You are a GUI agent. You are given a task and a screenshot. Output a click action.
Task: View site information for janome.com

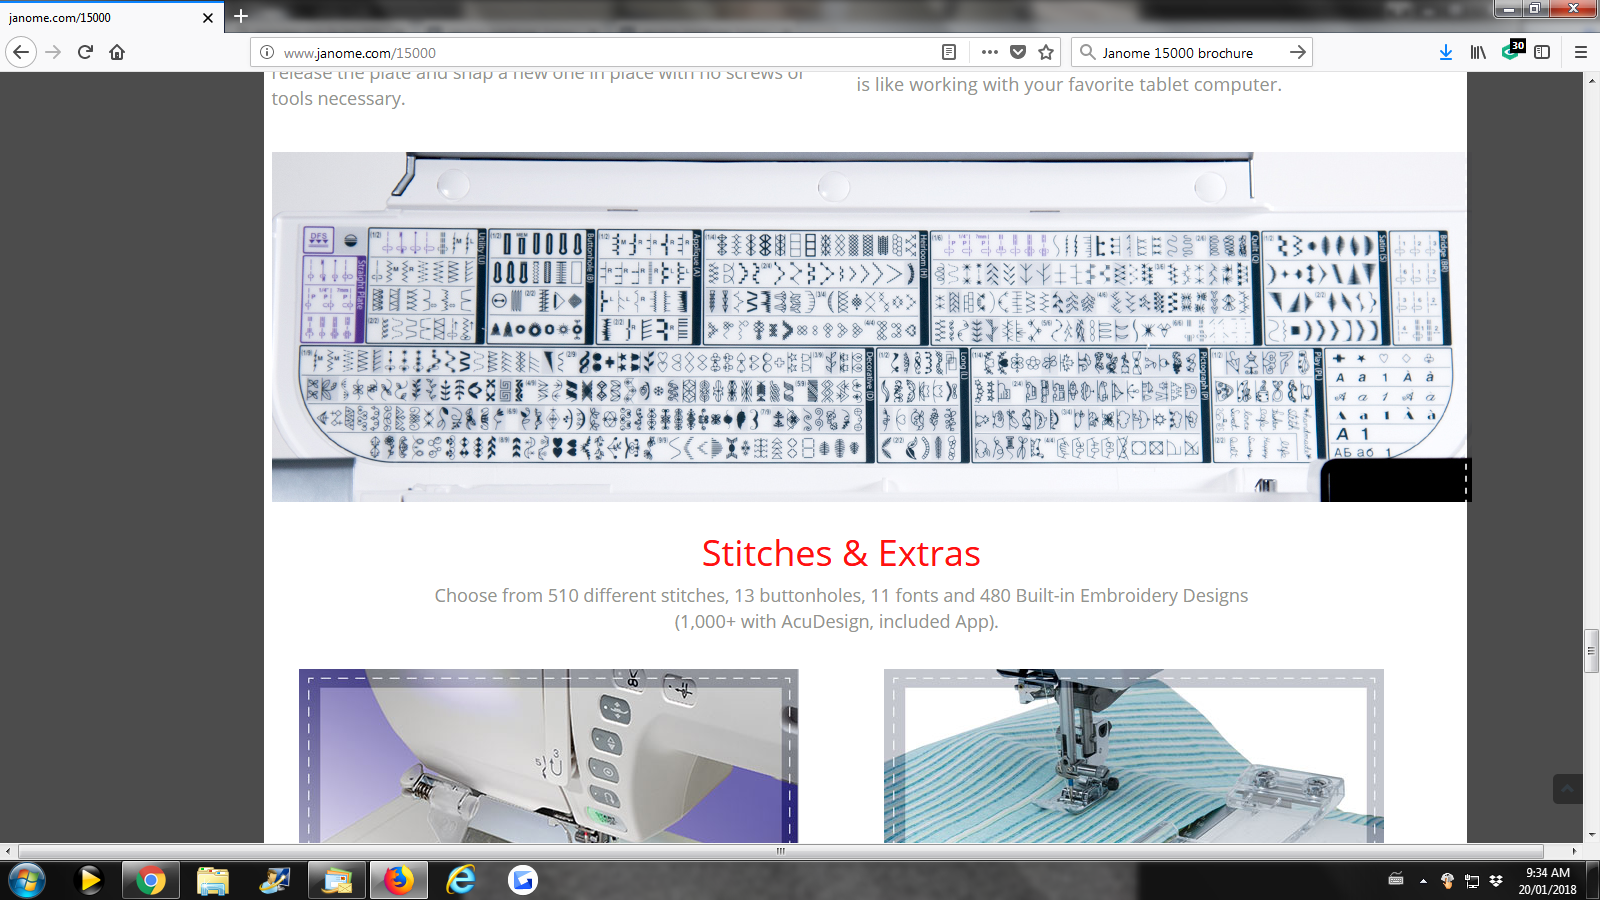pos(267,52)
